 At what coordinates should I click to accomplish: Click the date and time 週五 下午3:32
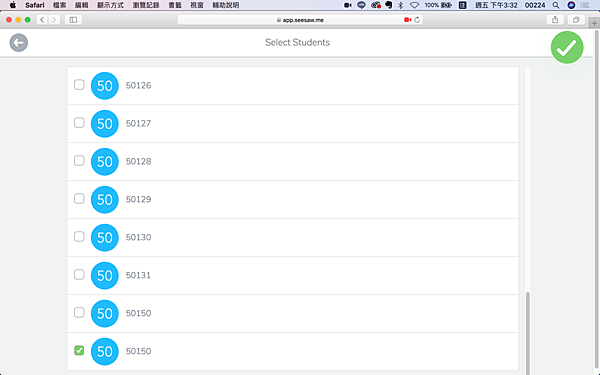coord(496,5)
